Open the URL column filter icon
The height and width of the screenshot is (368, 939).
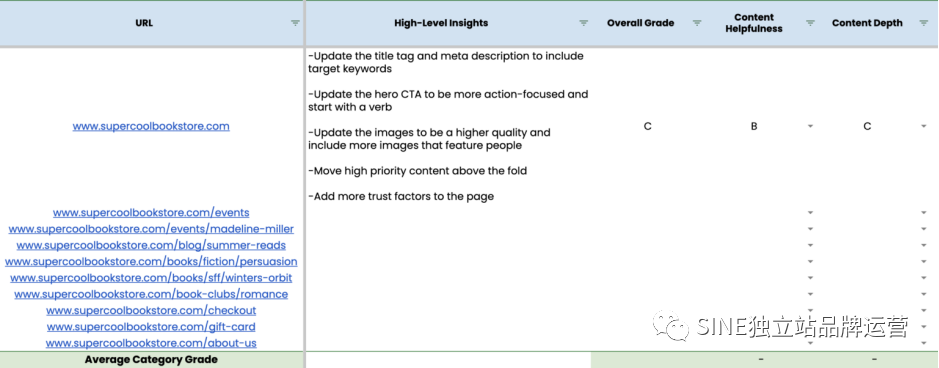coord(295,23)
